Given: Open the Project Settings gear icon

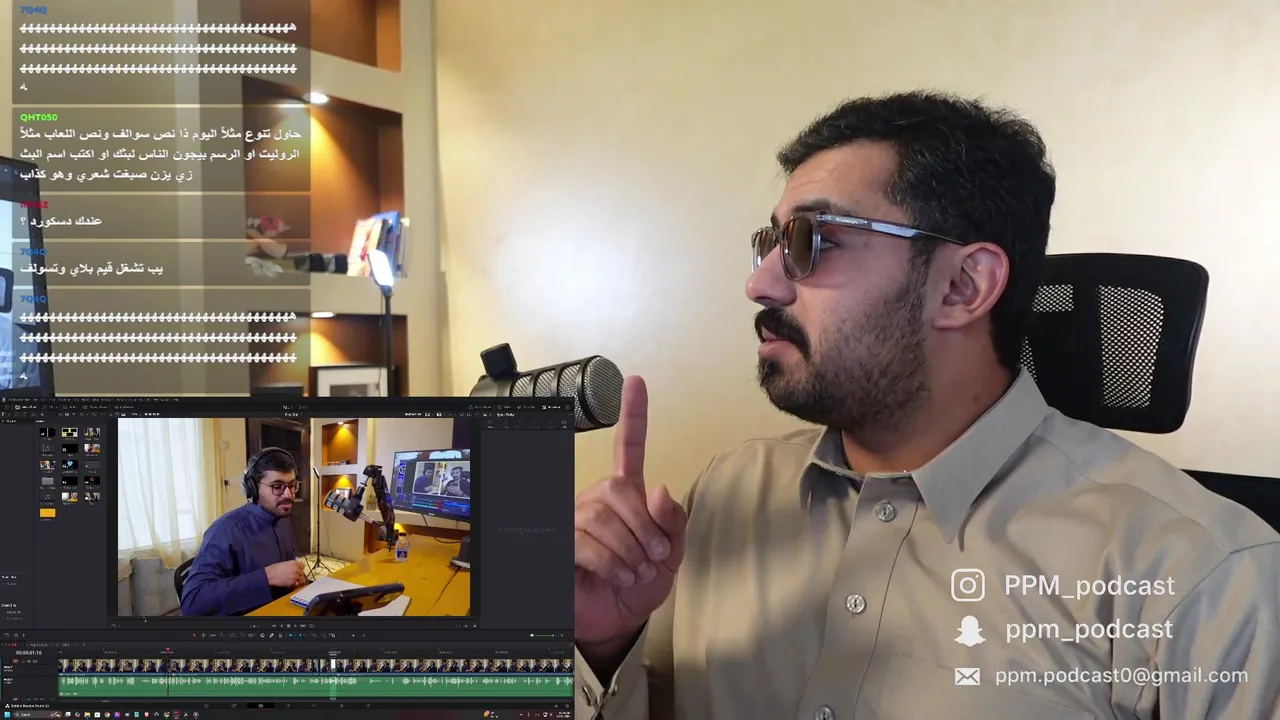Looking at the screenshot, I should (567, 706).
